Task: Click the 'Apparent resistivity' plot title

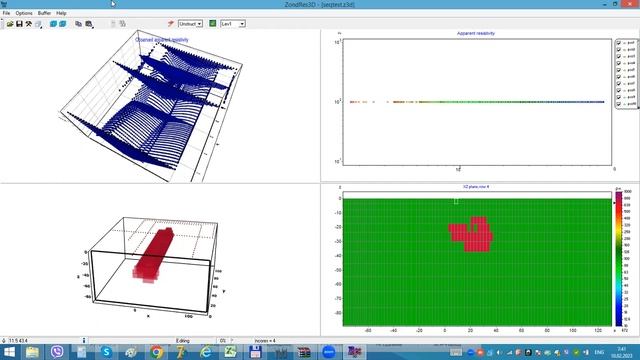Action: [x=476, y=33]
